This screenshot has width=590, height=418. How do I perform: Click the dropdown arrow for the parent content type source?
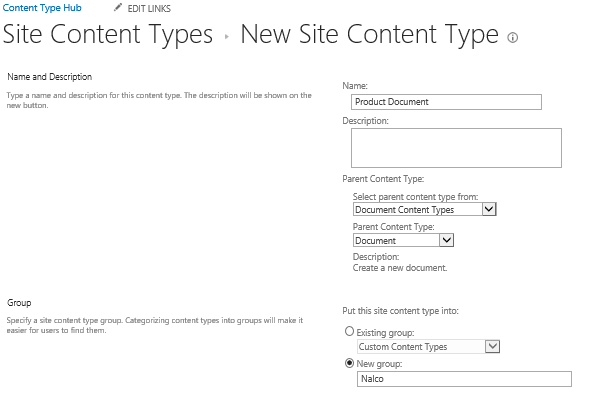click(x=489, y=209)
